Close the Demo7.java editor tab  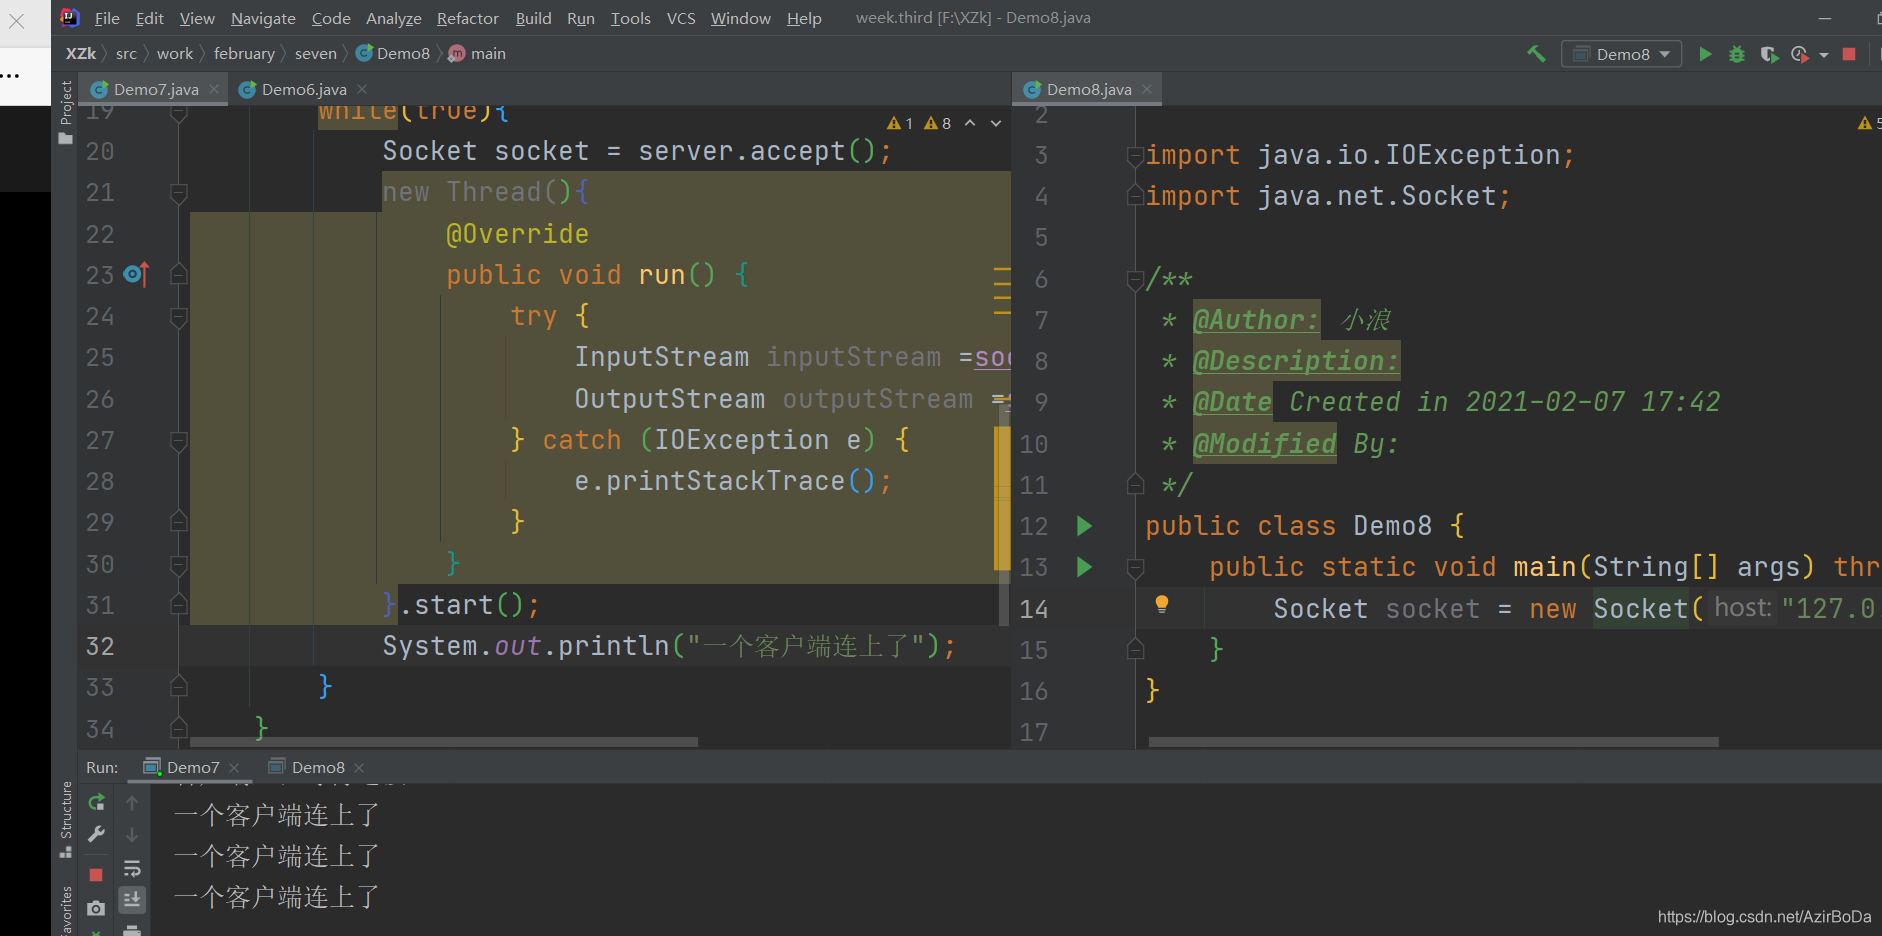click(214, 89)
